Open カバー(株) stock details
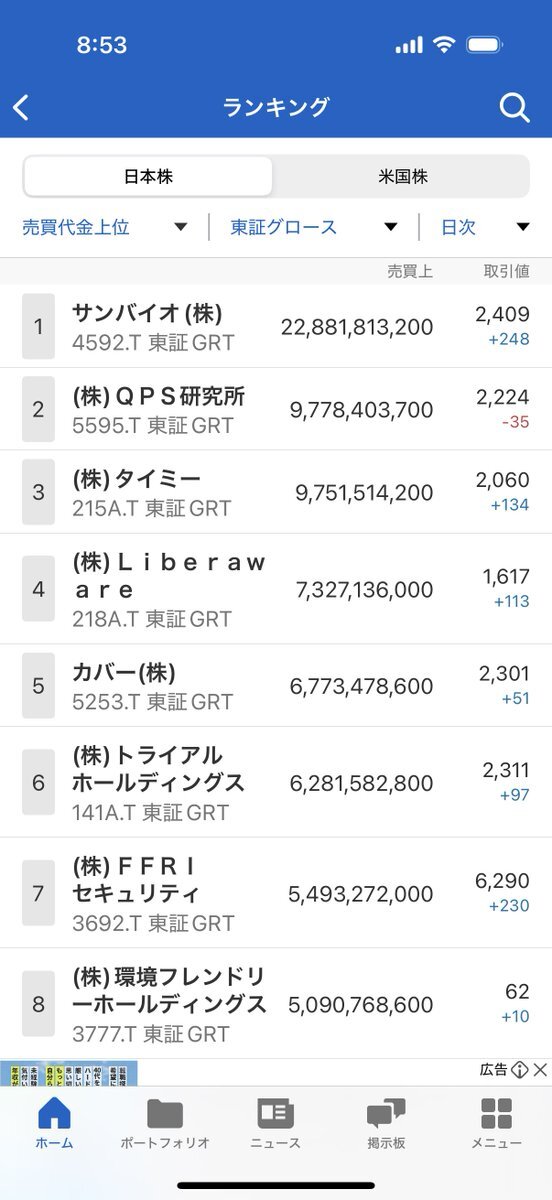 [276, 686]
